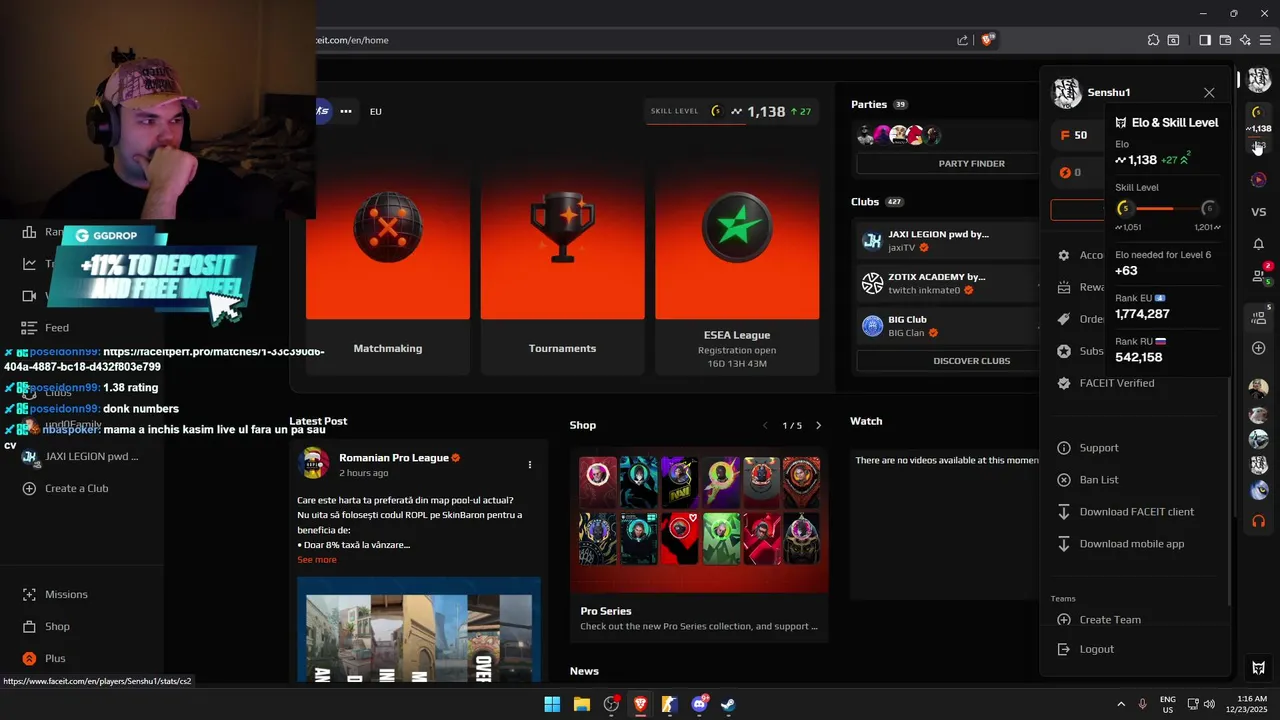
Task: Open Steam from taskbar
Action: 728,704
